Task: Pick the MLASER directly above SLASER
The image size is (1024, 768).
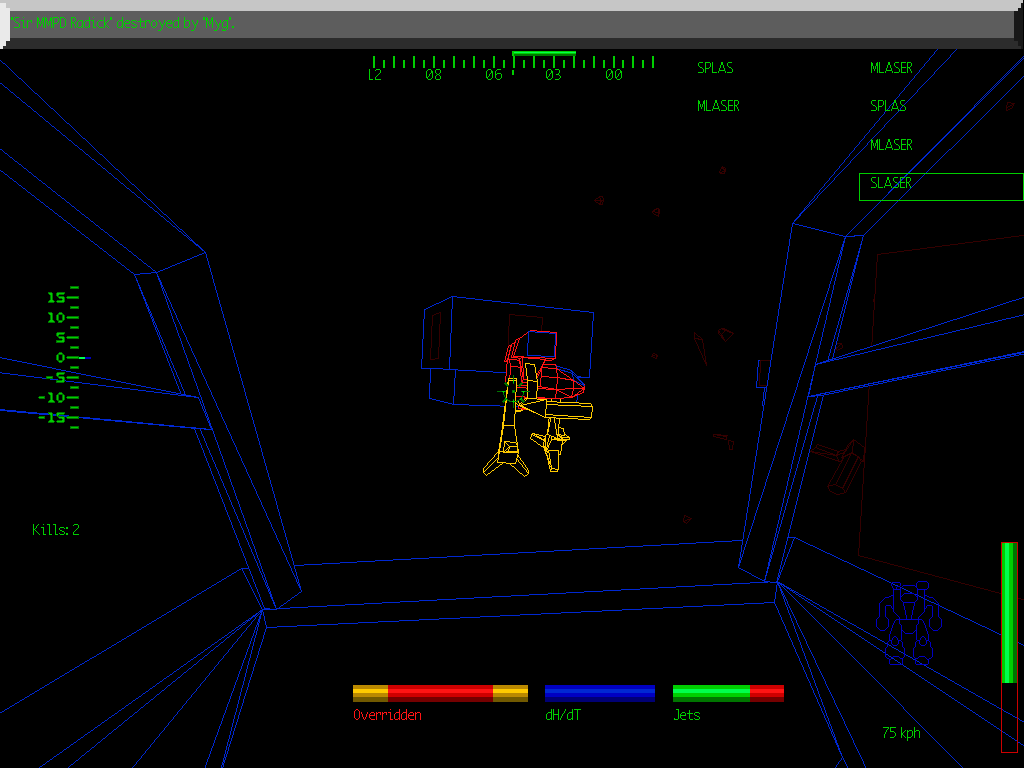Action: pos(891,145)
